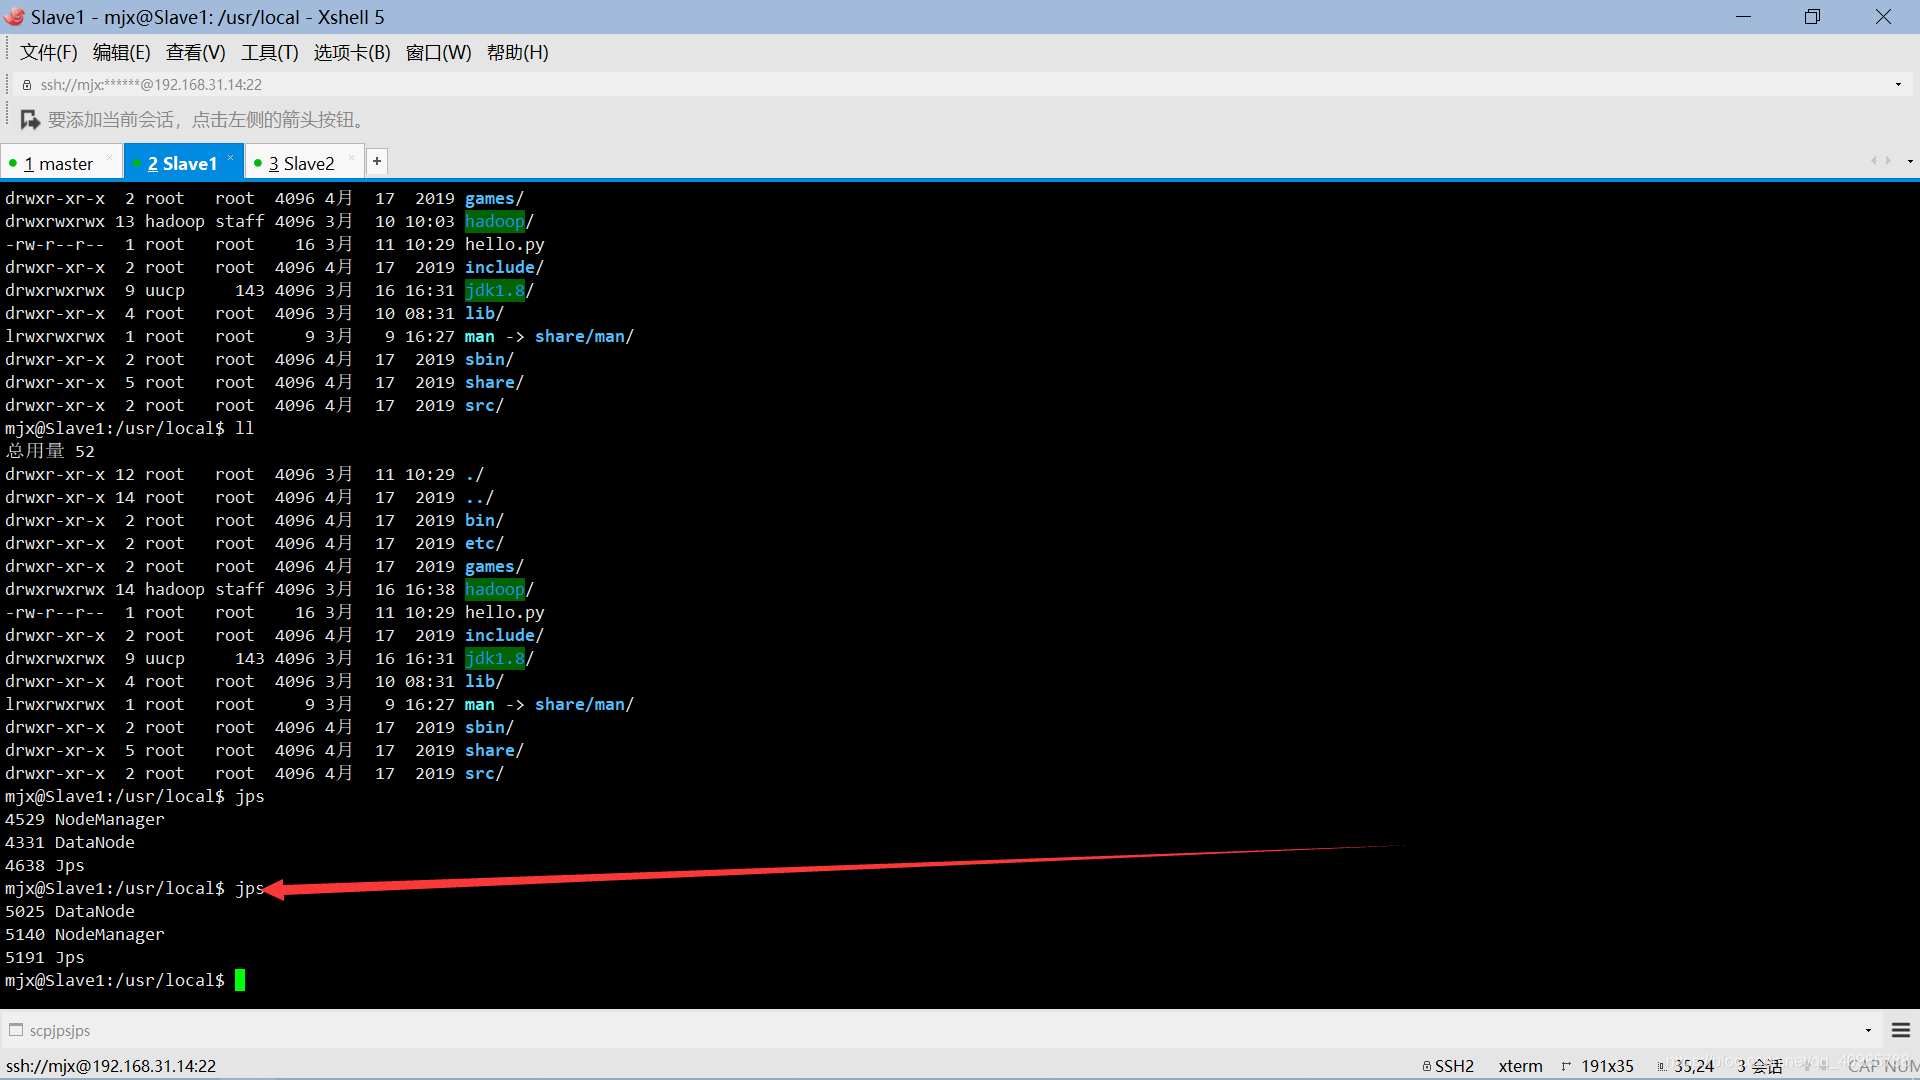Click the ssh://mjx@192.168.31.14:22 status text
This screenshot has height=1080, width=1920.
[x=111, y=1066]
